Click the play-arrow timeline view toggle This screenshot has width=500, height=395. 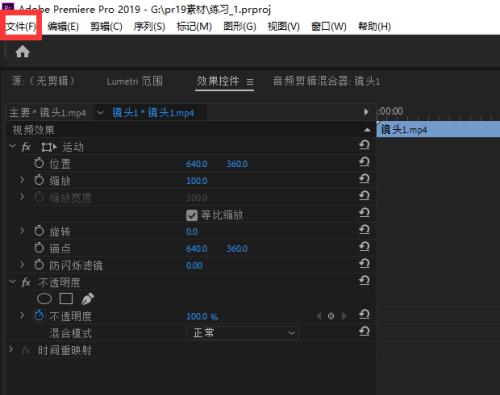[x=366, y=112]
